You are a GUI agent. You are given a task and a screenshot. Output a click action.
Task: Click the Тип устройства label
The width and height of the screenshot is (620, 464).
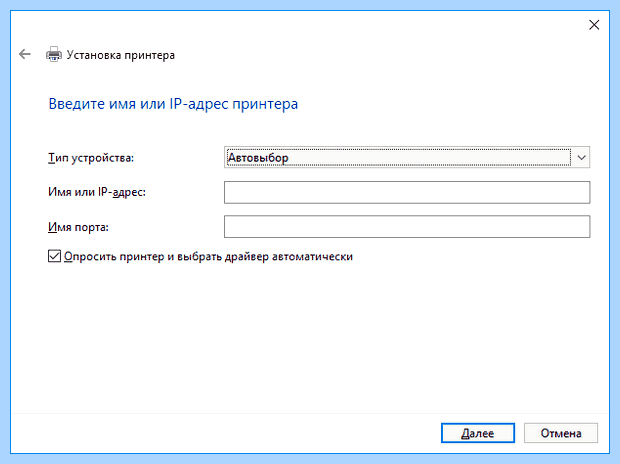[x=91, y=158]
